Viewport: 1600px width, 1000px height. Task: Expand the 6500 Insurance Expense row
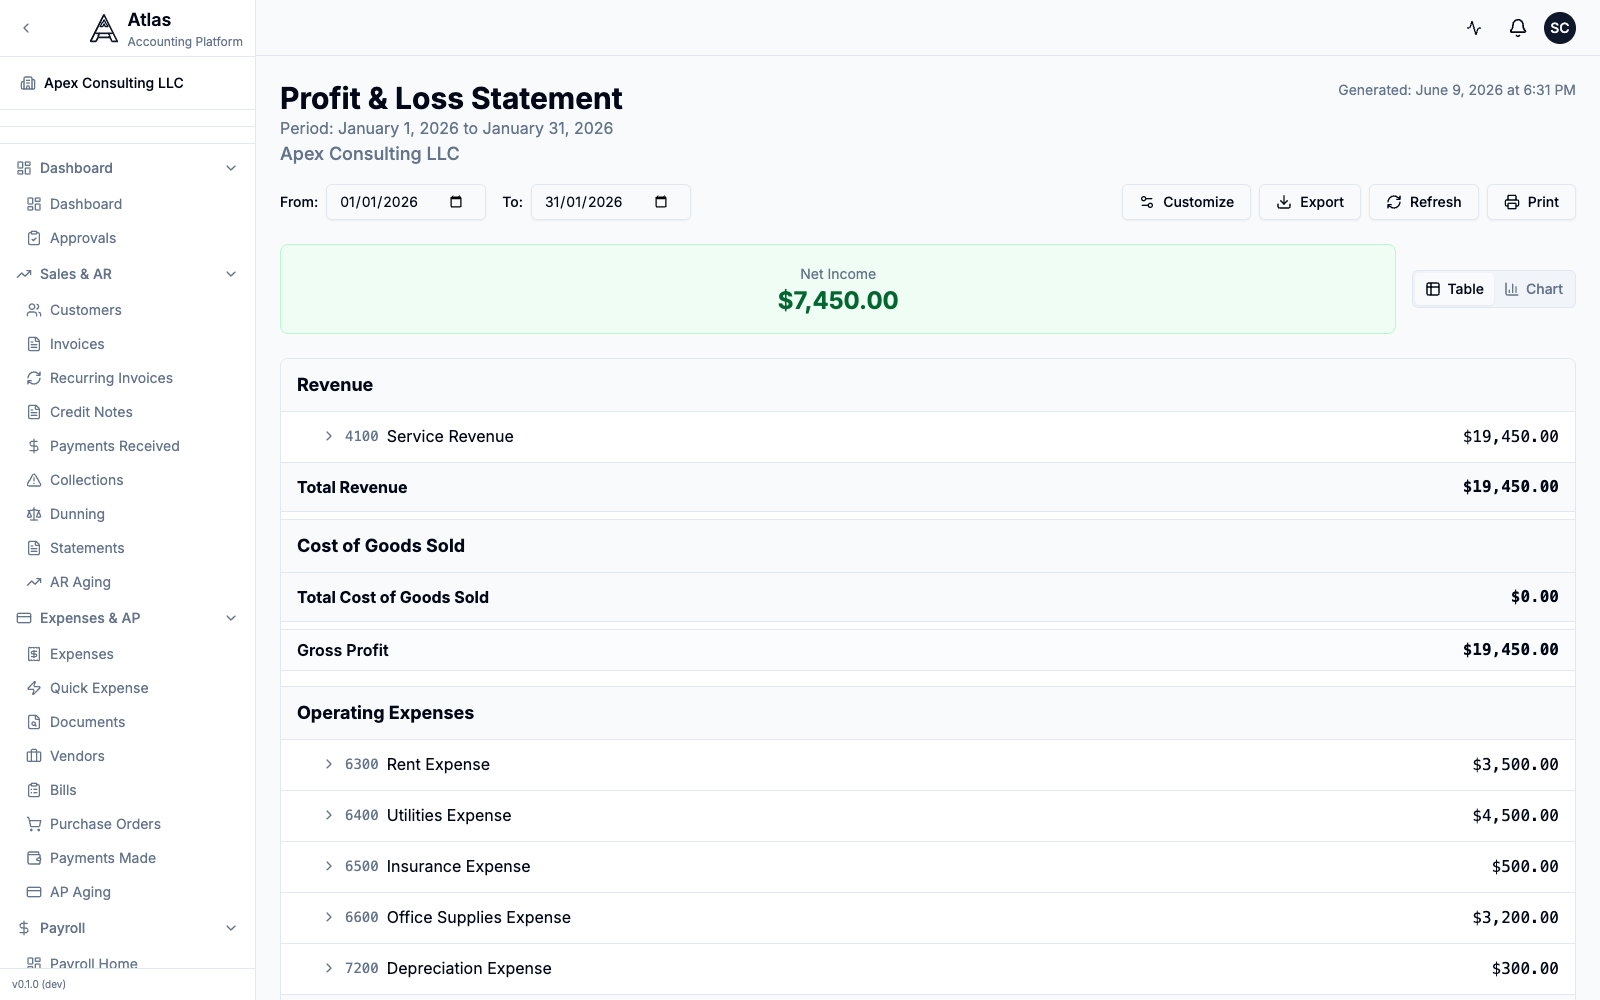pyautogui.click(x=329, y=866)
